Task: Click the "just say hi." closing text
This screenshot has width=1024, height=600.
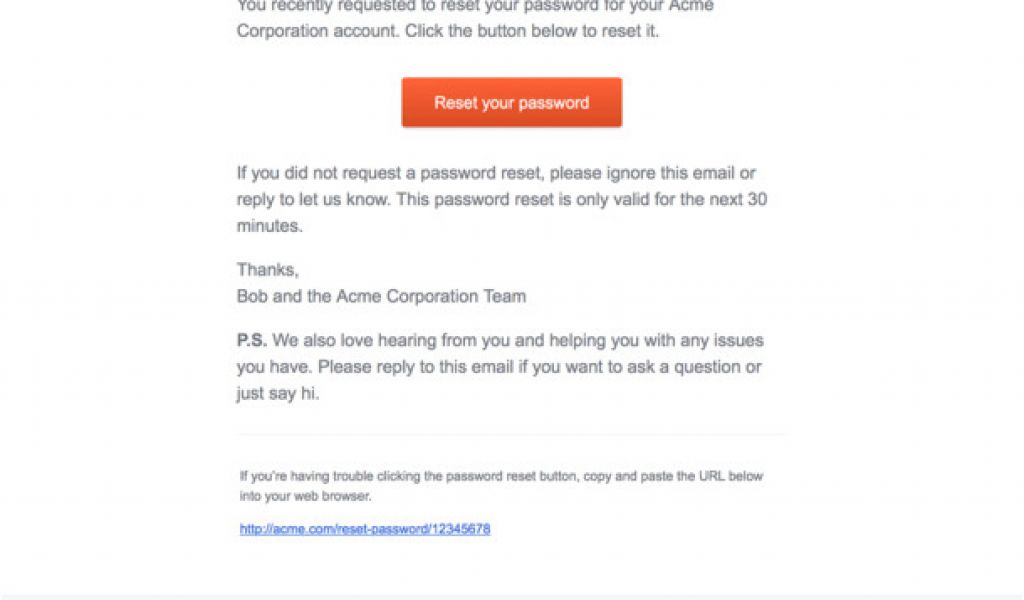Action: click(280, 393)
